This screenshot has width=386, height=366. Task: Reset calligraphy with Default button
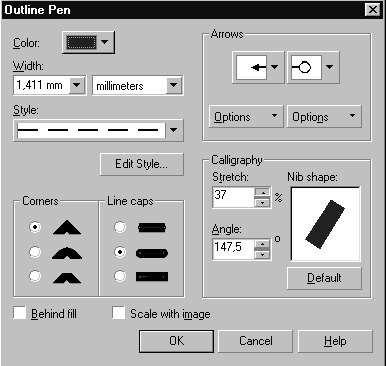click(x=324, y=278)
